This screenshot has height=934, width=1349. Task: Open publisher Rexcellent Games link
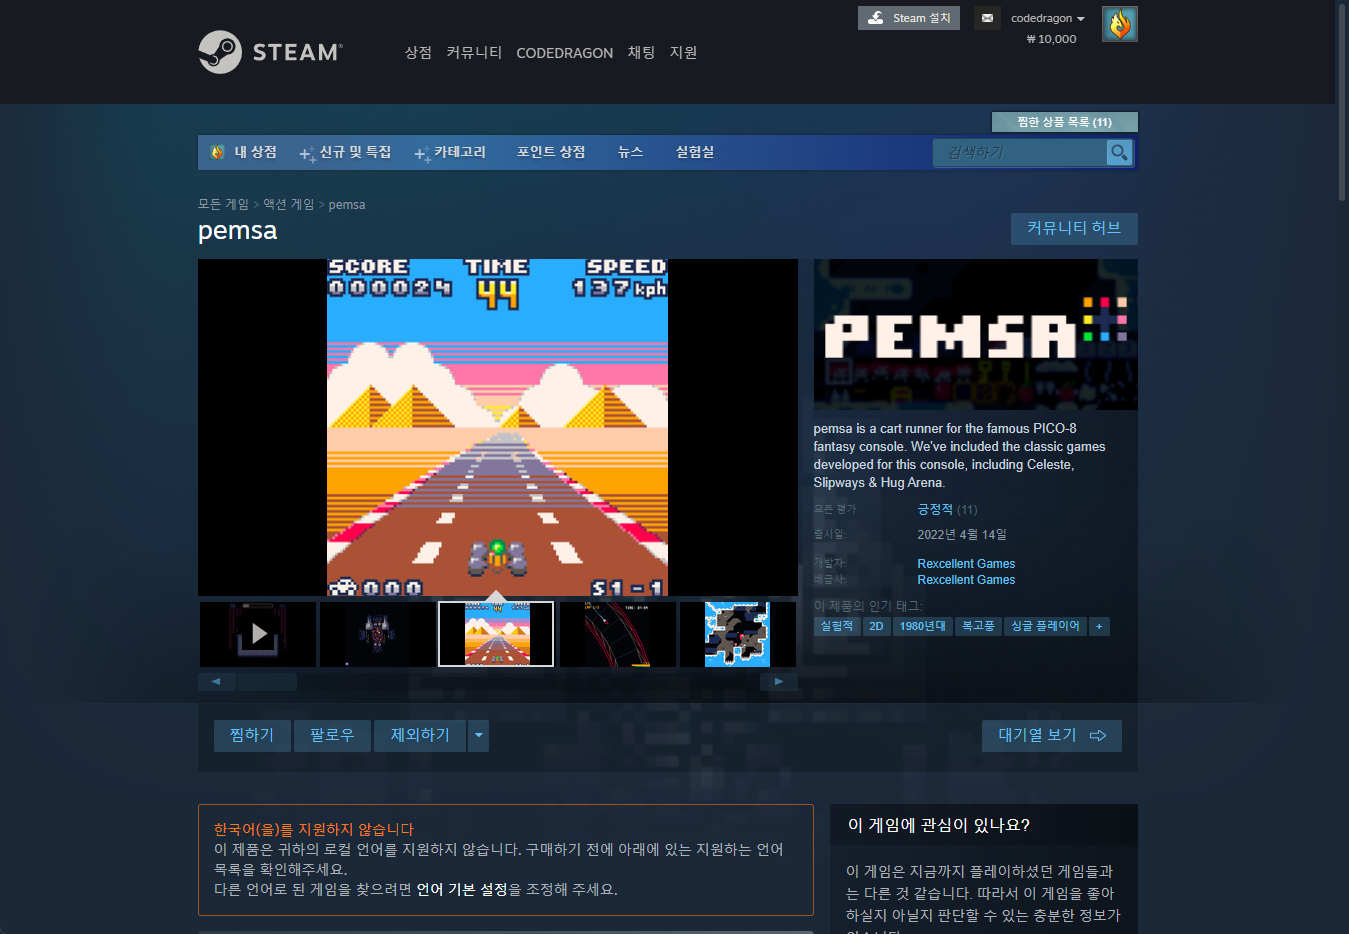click(966, 580)
